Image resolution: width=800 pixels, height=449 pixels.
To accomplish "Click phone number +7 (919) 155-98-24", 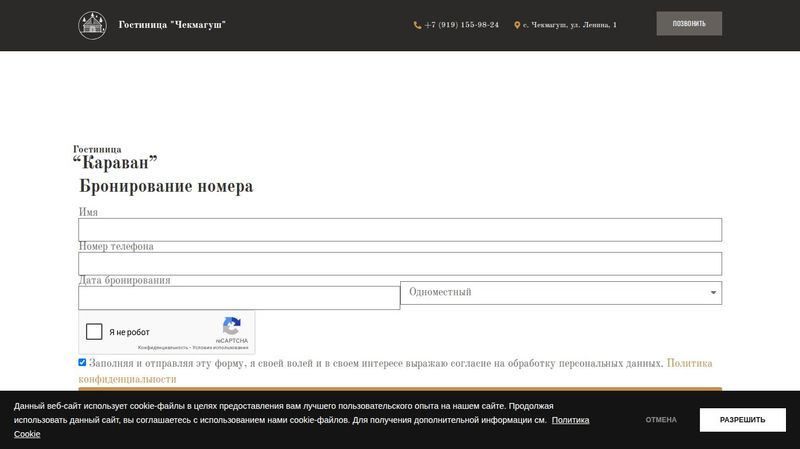I will pos(461,25).
